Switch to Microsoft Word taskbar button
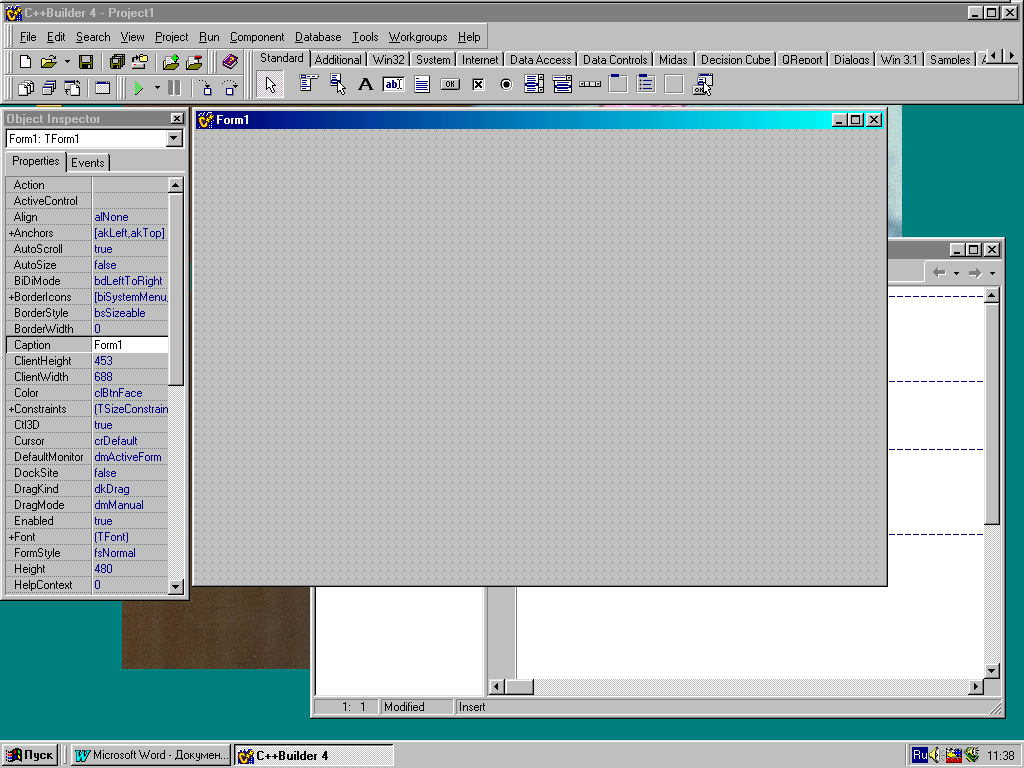Viewport: 1024px width, 768px height. click(x=151, y=755)
